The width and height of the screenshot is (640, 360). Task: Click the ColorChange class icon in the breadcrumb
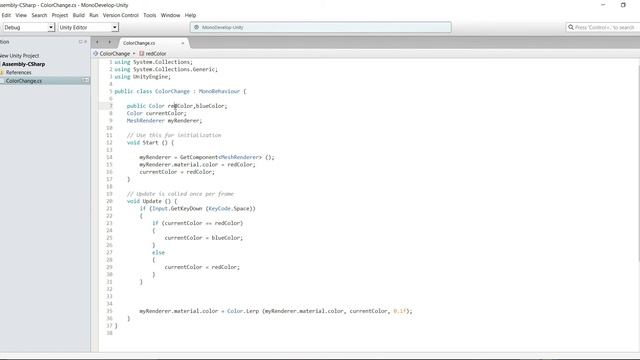pos(96,53)
